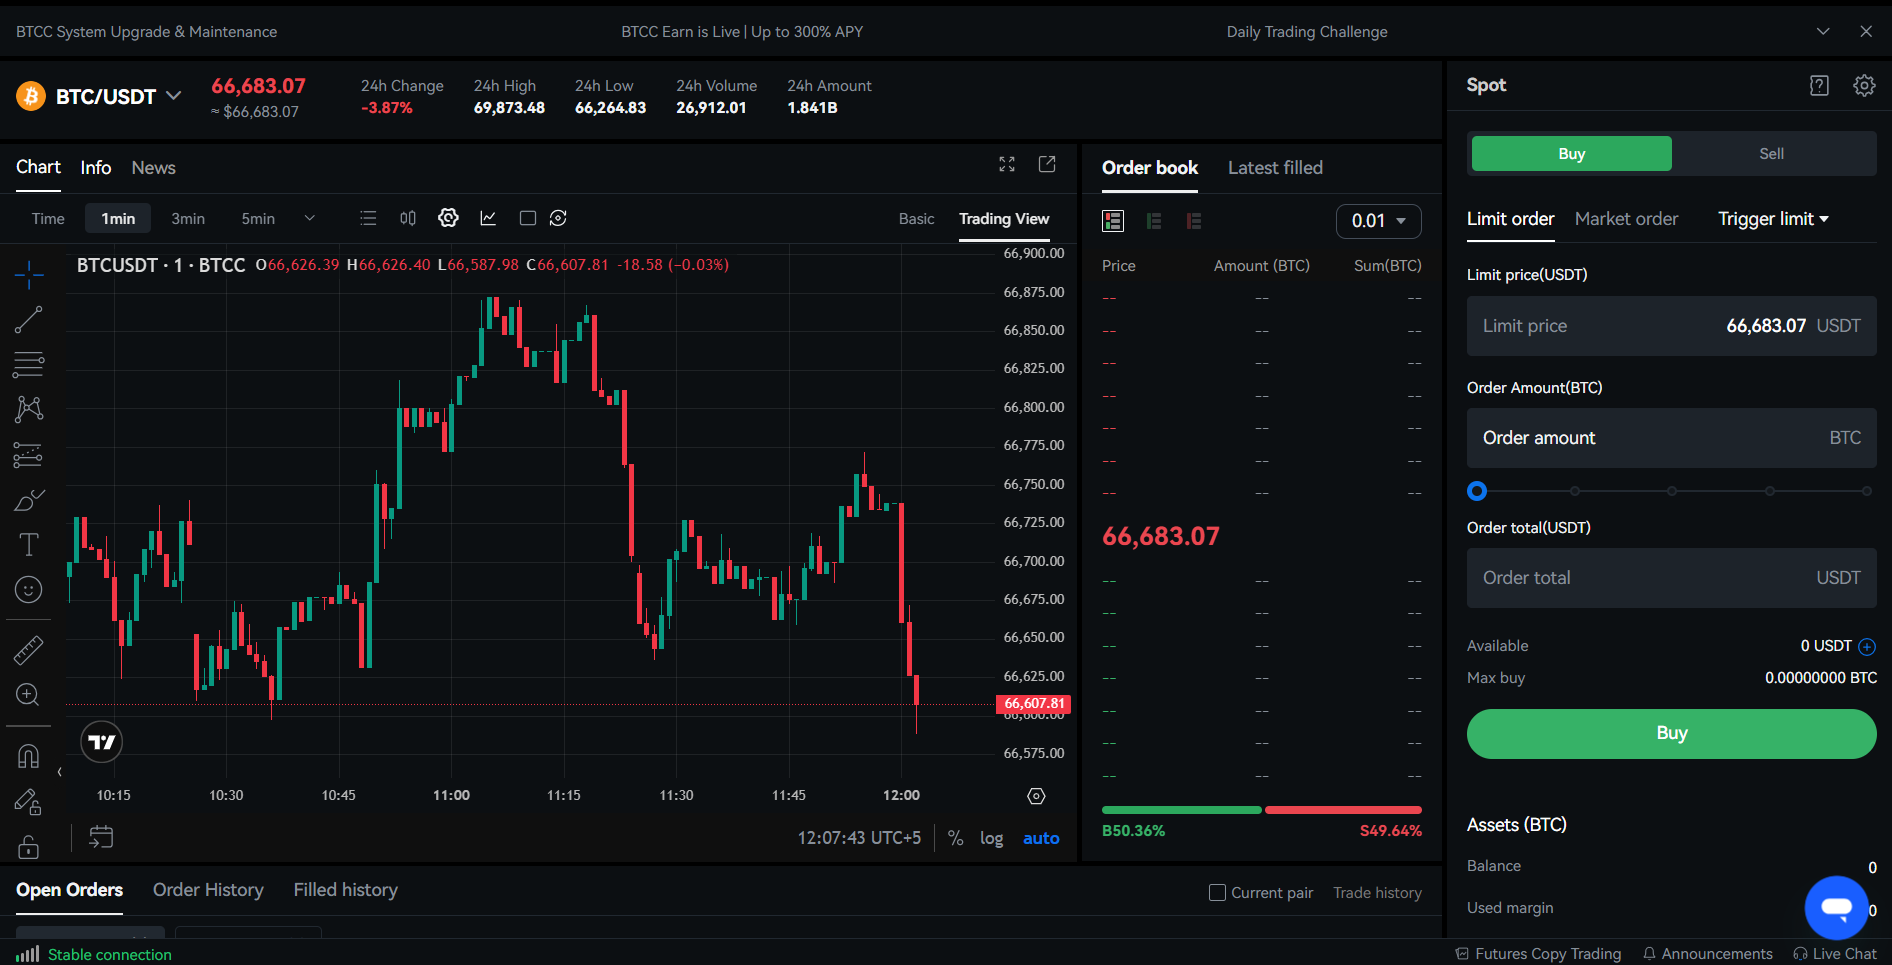This screenshot has width=1892, height=965.
Task: Activate the zoom-in tool
Action: tap(28, 695)
